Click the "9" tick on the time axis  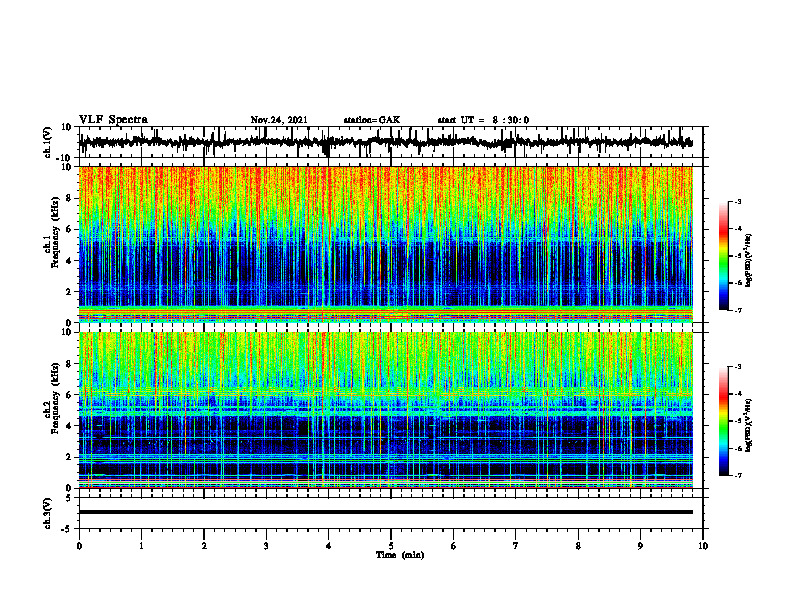point(640,546)
